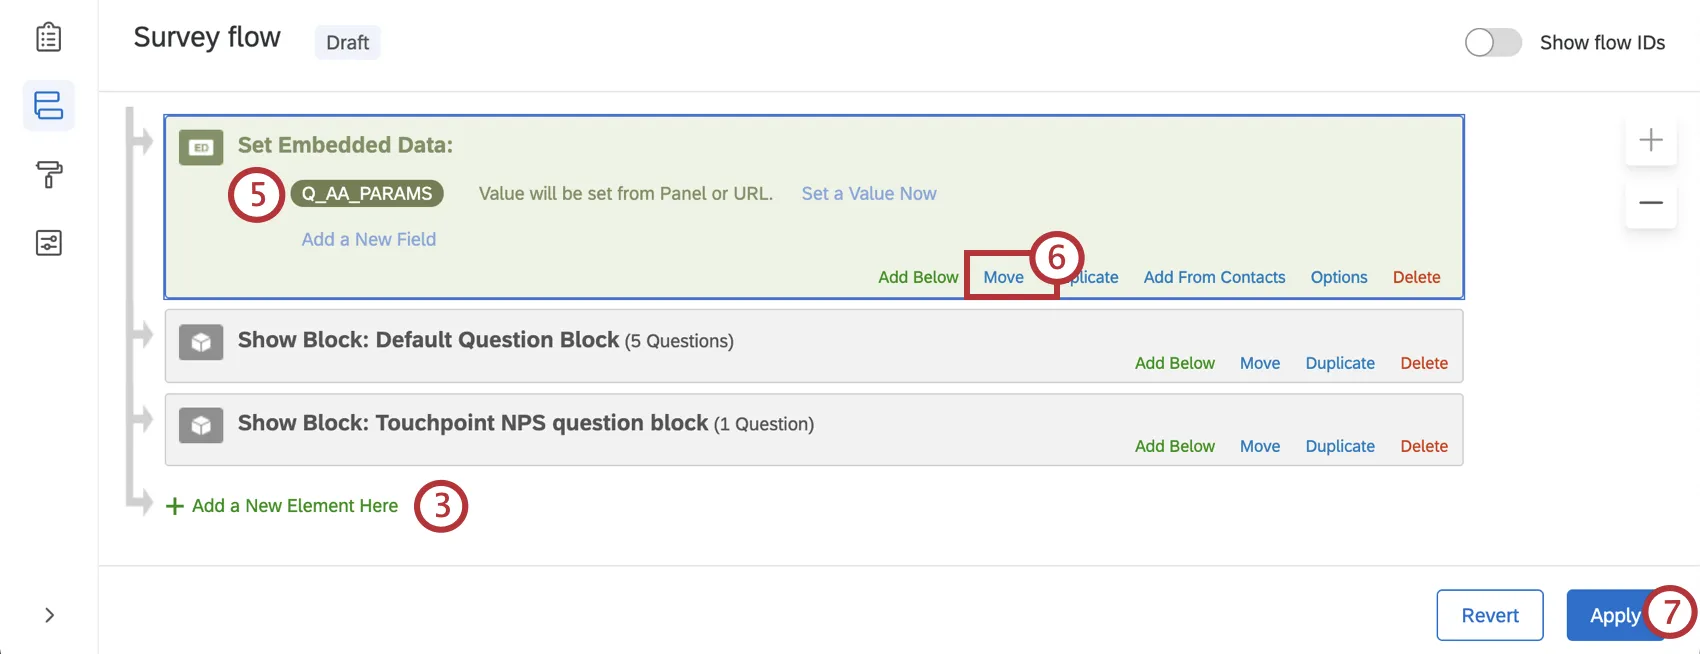Apply the survey flow changes
This screenshot has width=1700, height=654.
[1614, 615]
